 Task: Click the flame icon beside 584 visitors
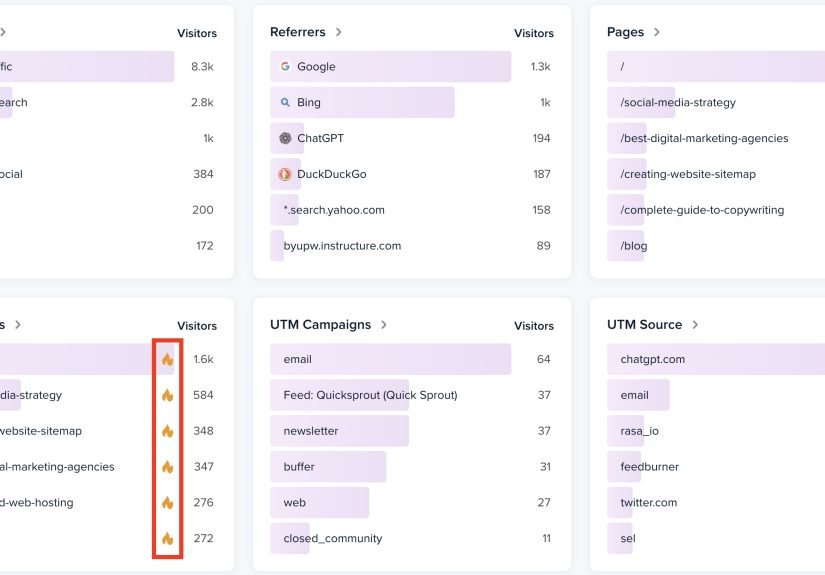(167, 395)
